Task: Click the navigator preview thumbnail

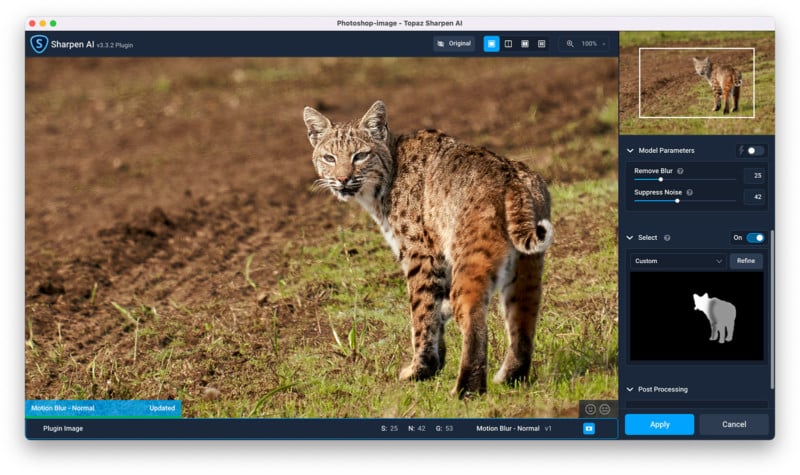Action: coord(697,83)
